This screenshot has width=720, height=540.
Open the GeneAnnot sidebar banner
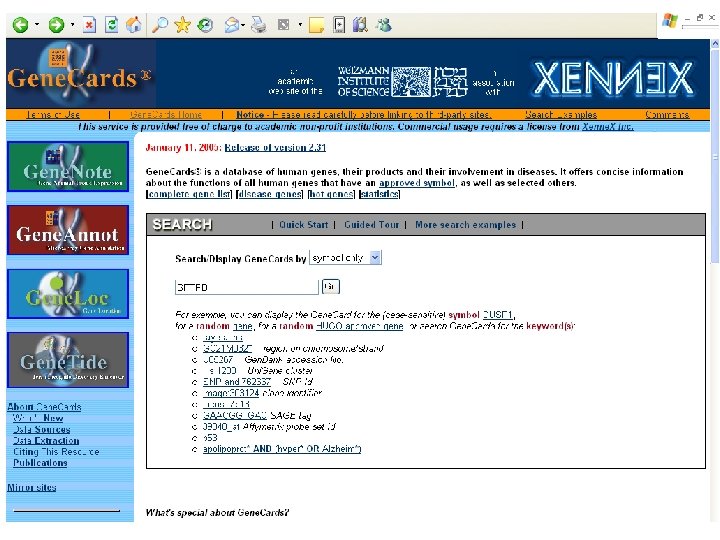tap(68, 230)
